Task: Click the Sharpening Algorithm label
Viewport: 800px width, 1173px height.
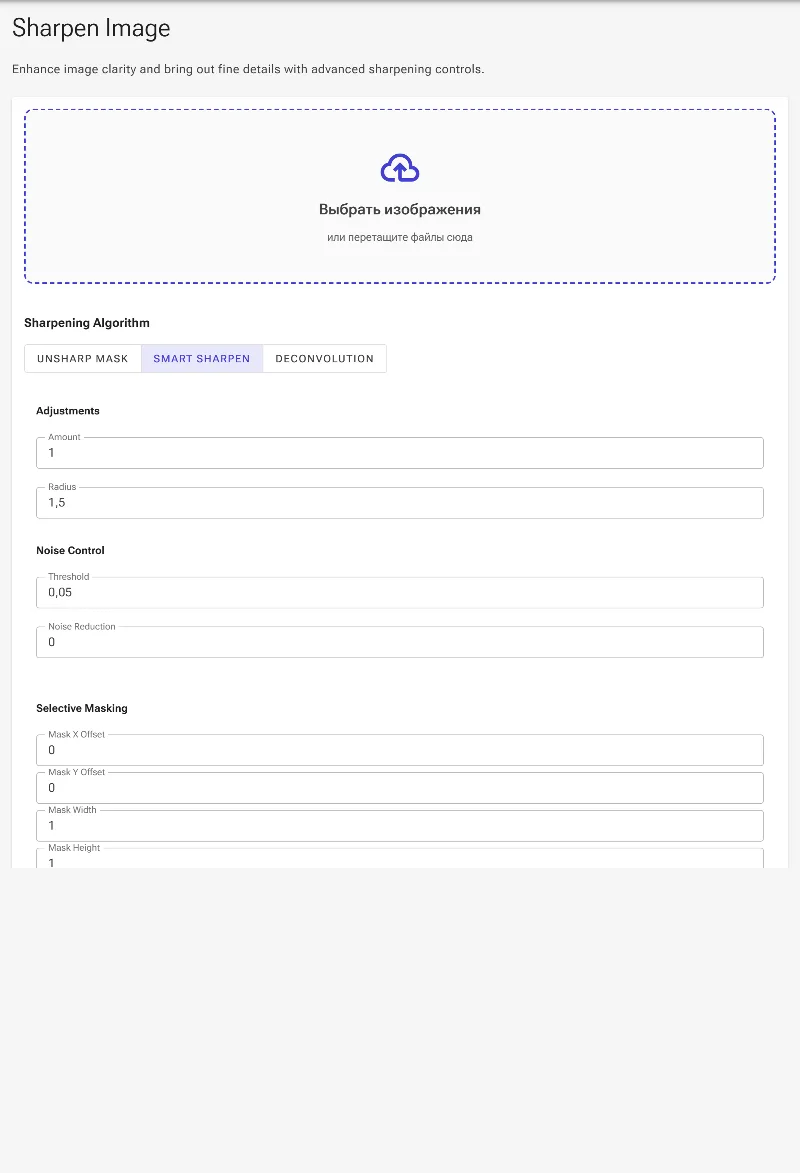Action: coord(87,323)
